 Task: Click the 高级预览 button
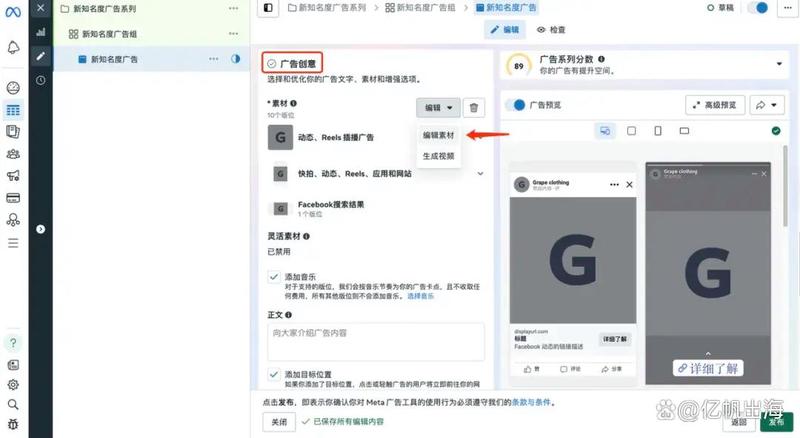(715, 105)
